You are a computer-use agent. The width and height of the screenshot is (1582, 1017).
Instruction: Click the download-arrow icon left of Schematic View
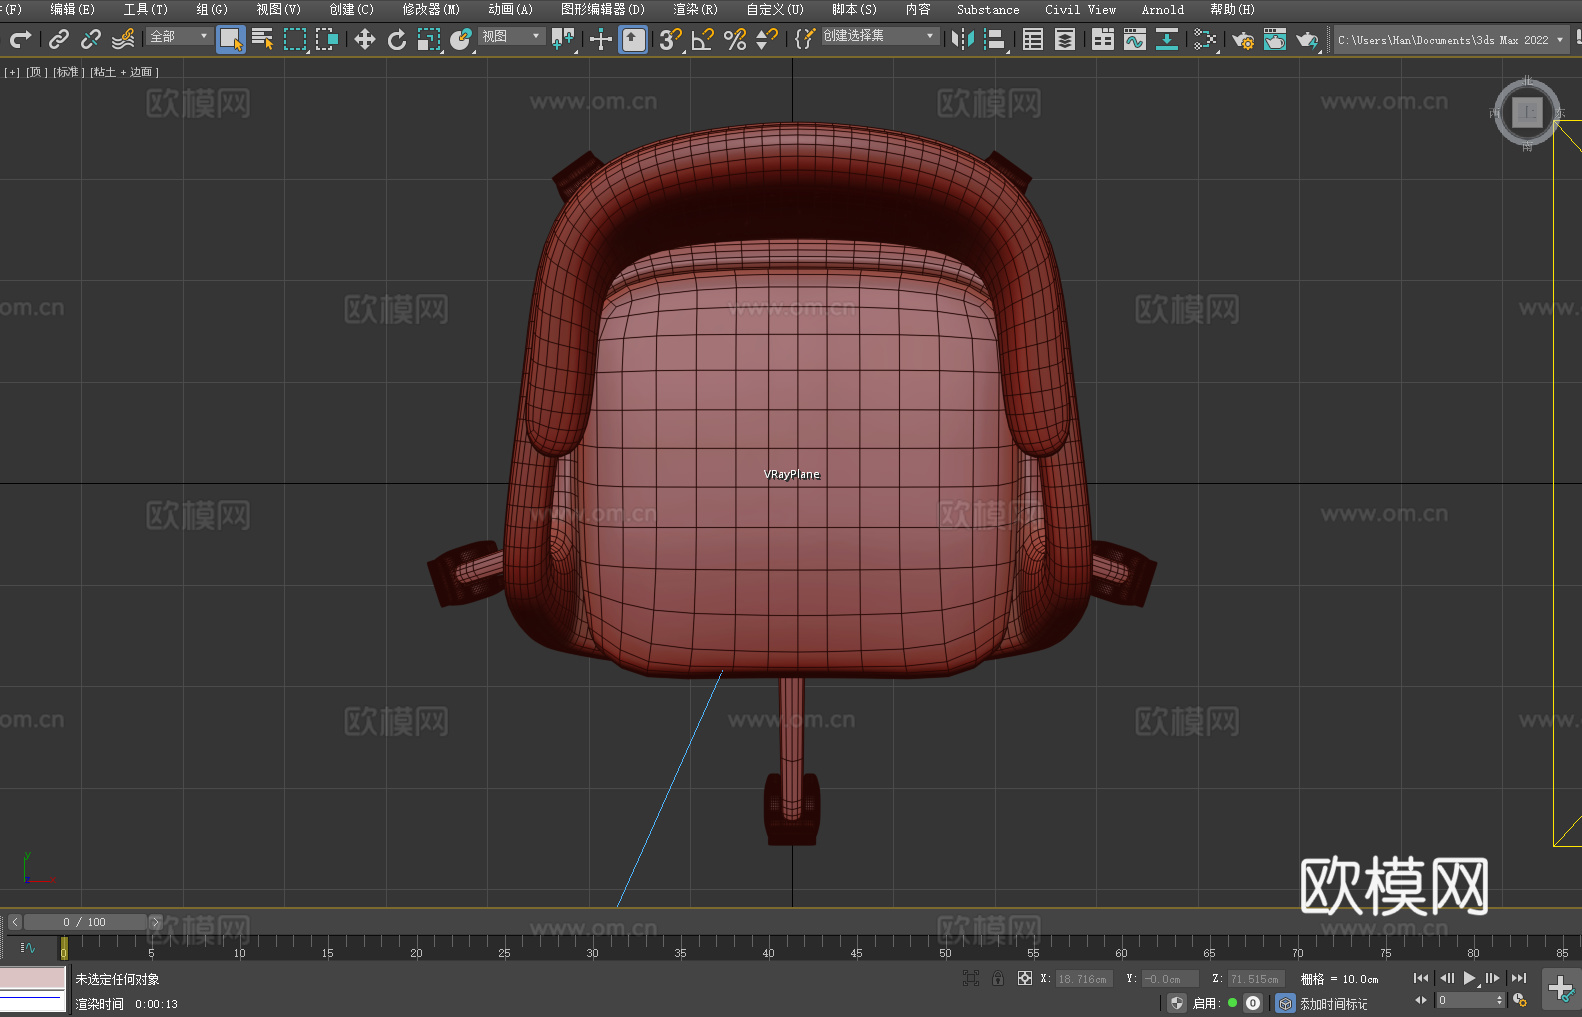pos(1167,39)
